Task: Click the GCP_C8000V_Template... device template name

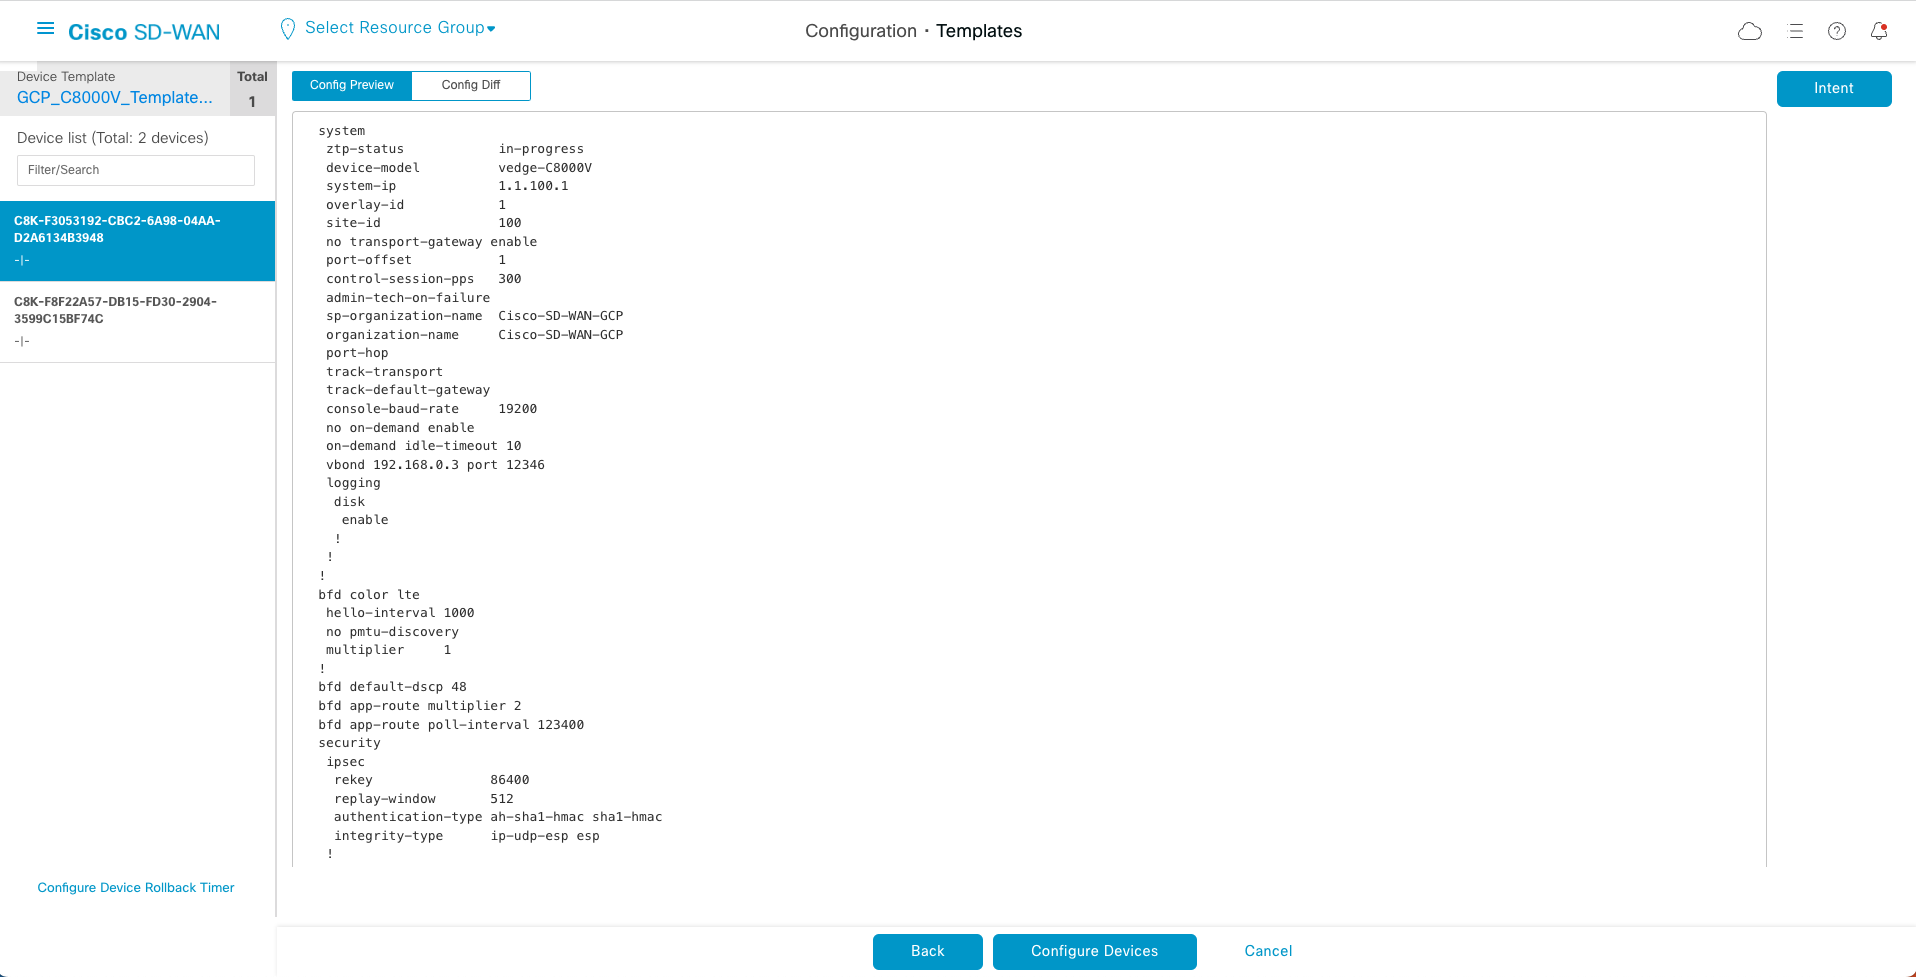Action: coord(115,97)
